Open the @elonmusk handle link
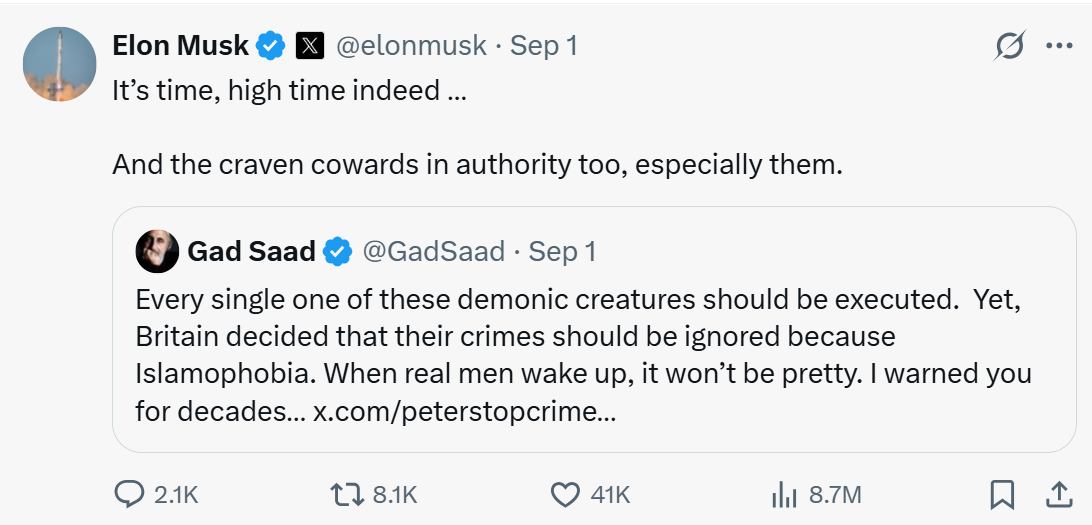1092x525 pixels. point(412,46)
